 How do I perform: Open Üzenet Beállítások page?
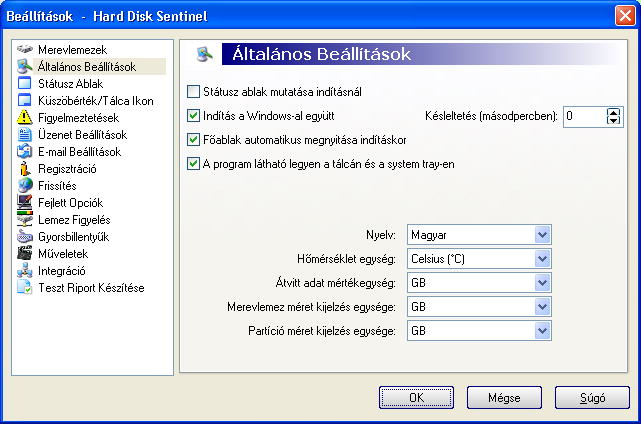point(82,135)
